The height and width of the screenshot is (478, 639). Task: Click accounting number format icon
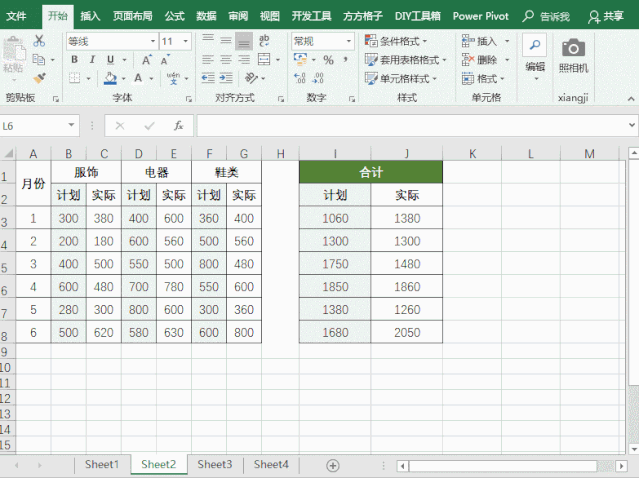(x=300, y=59)
